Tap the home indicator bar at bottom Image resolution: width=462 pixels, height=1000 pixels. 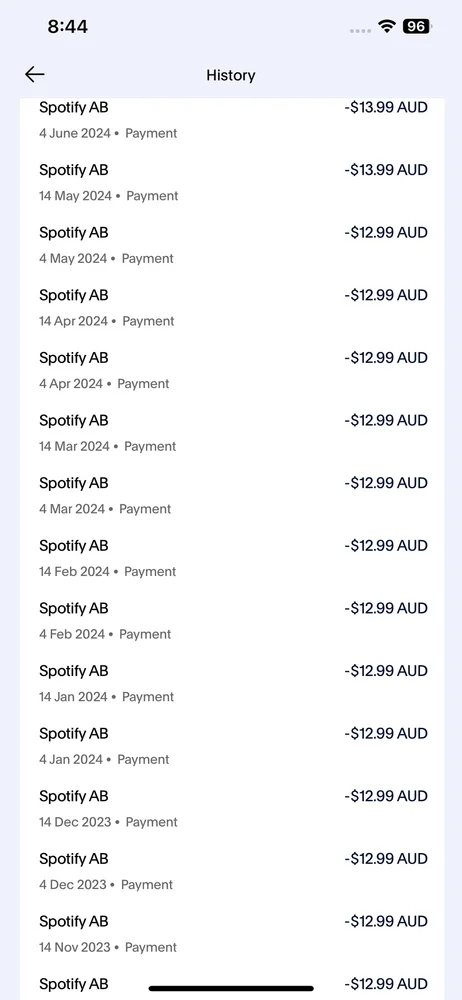coord(231,989)
